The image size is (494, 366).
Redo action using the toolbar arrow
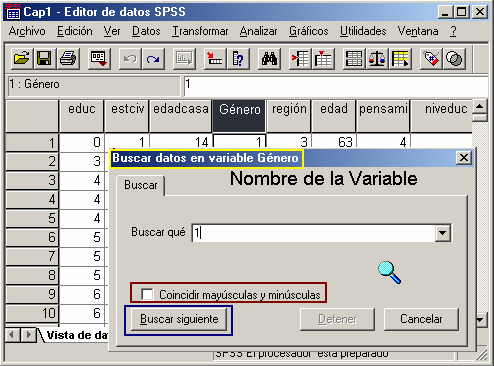pos(153,59)
